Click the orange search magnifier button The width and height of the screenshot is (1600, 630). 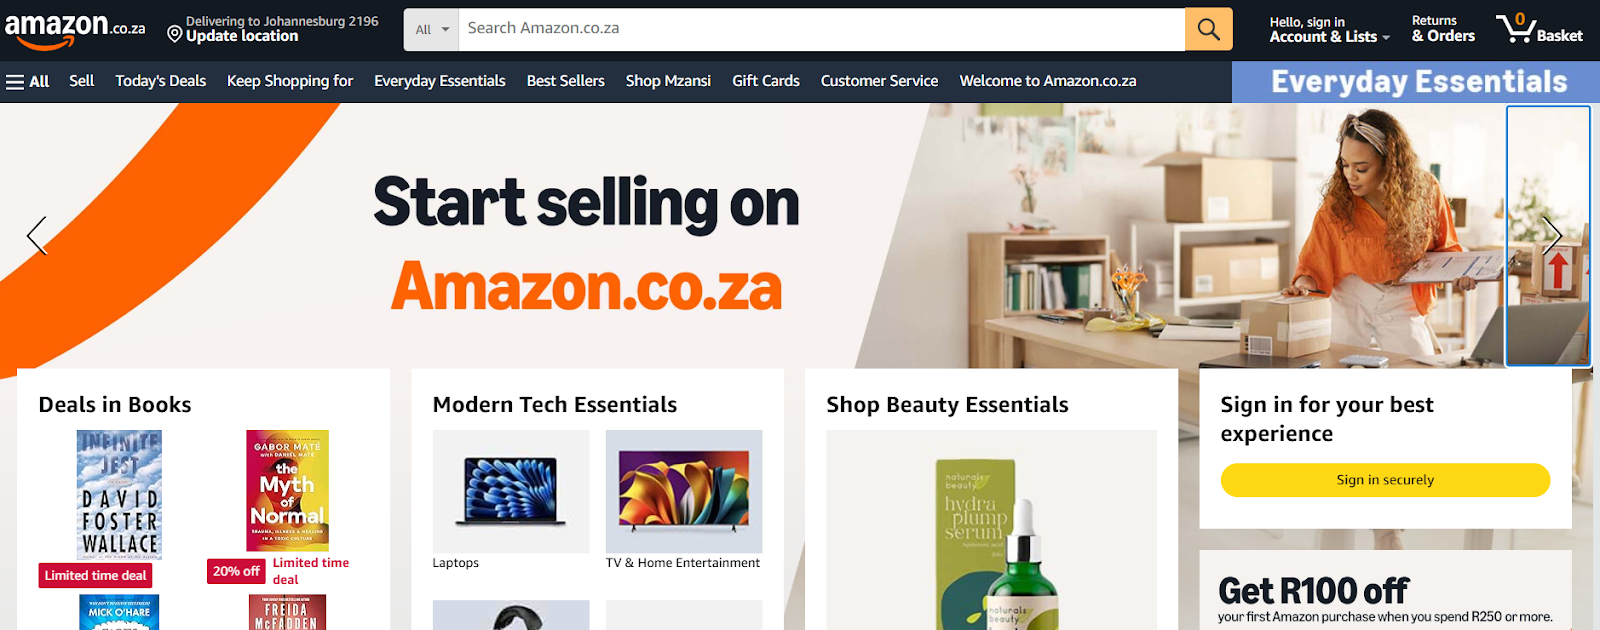(1208, 29)
